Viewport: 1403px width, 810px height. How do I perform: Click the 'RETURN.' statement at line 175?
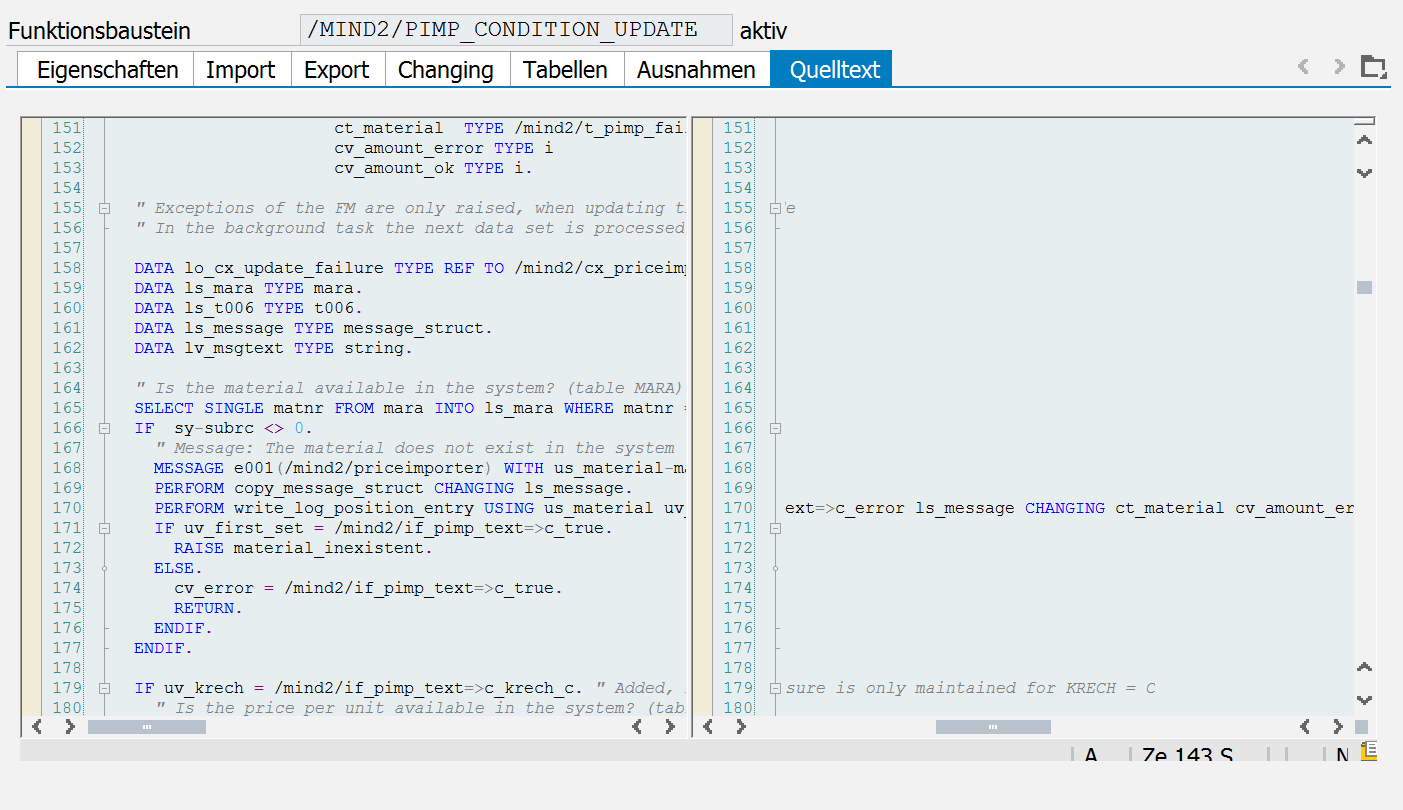coord(208,608)
